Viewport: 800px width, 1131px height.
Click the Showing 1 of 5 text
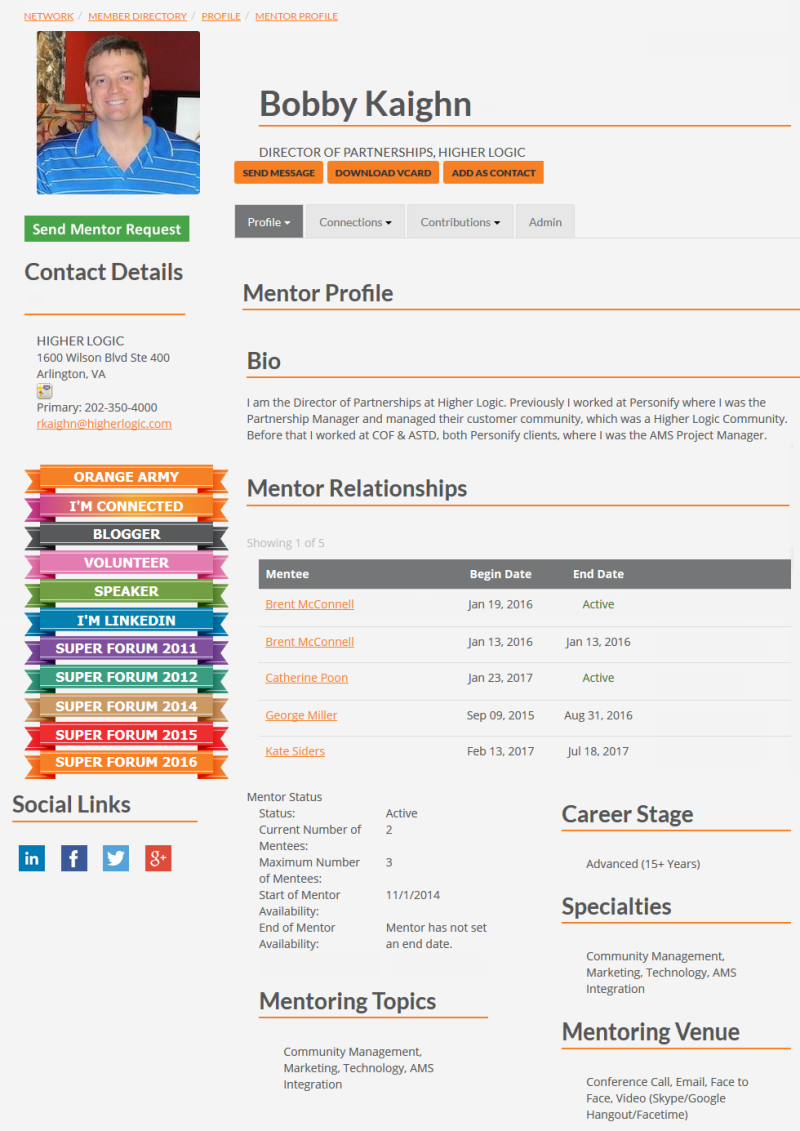click(286, 543)
